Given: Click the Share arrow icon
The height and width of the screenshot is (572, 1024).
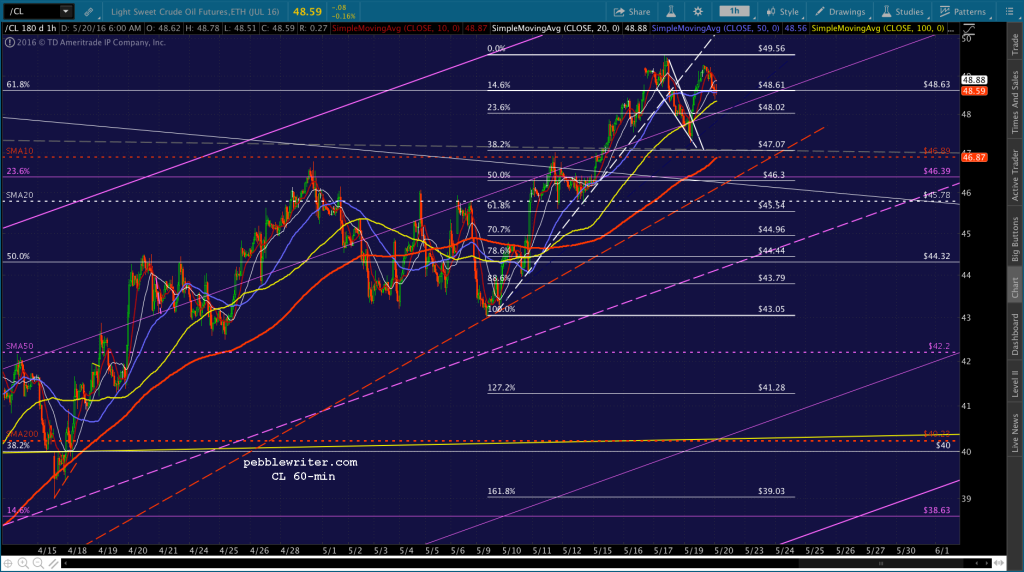Looking at the screenshot, I should click(x=618, y=12).
